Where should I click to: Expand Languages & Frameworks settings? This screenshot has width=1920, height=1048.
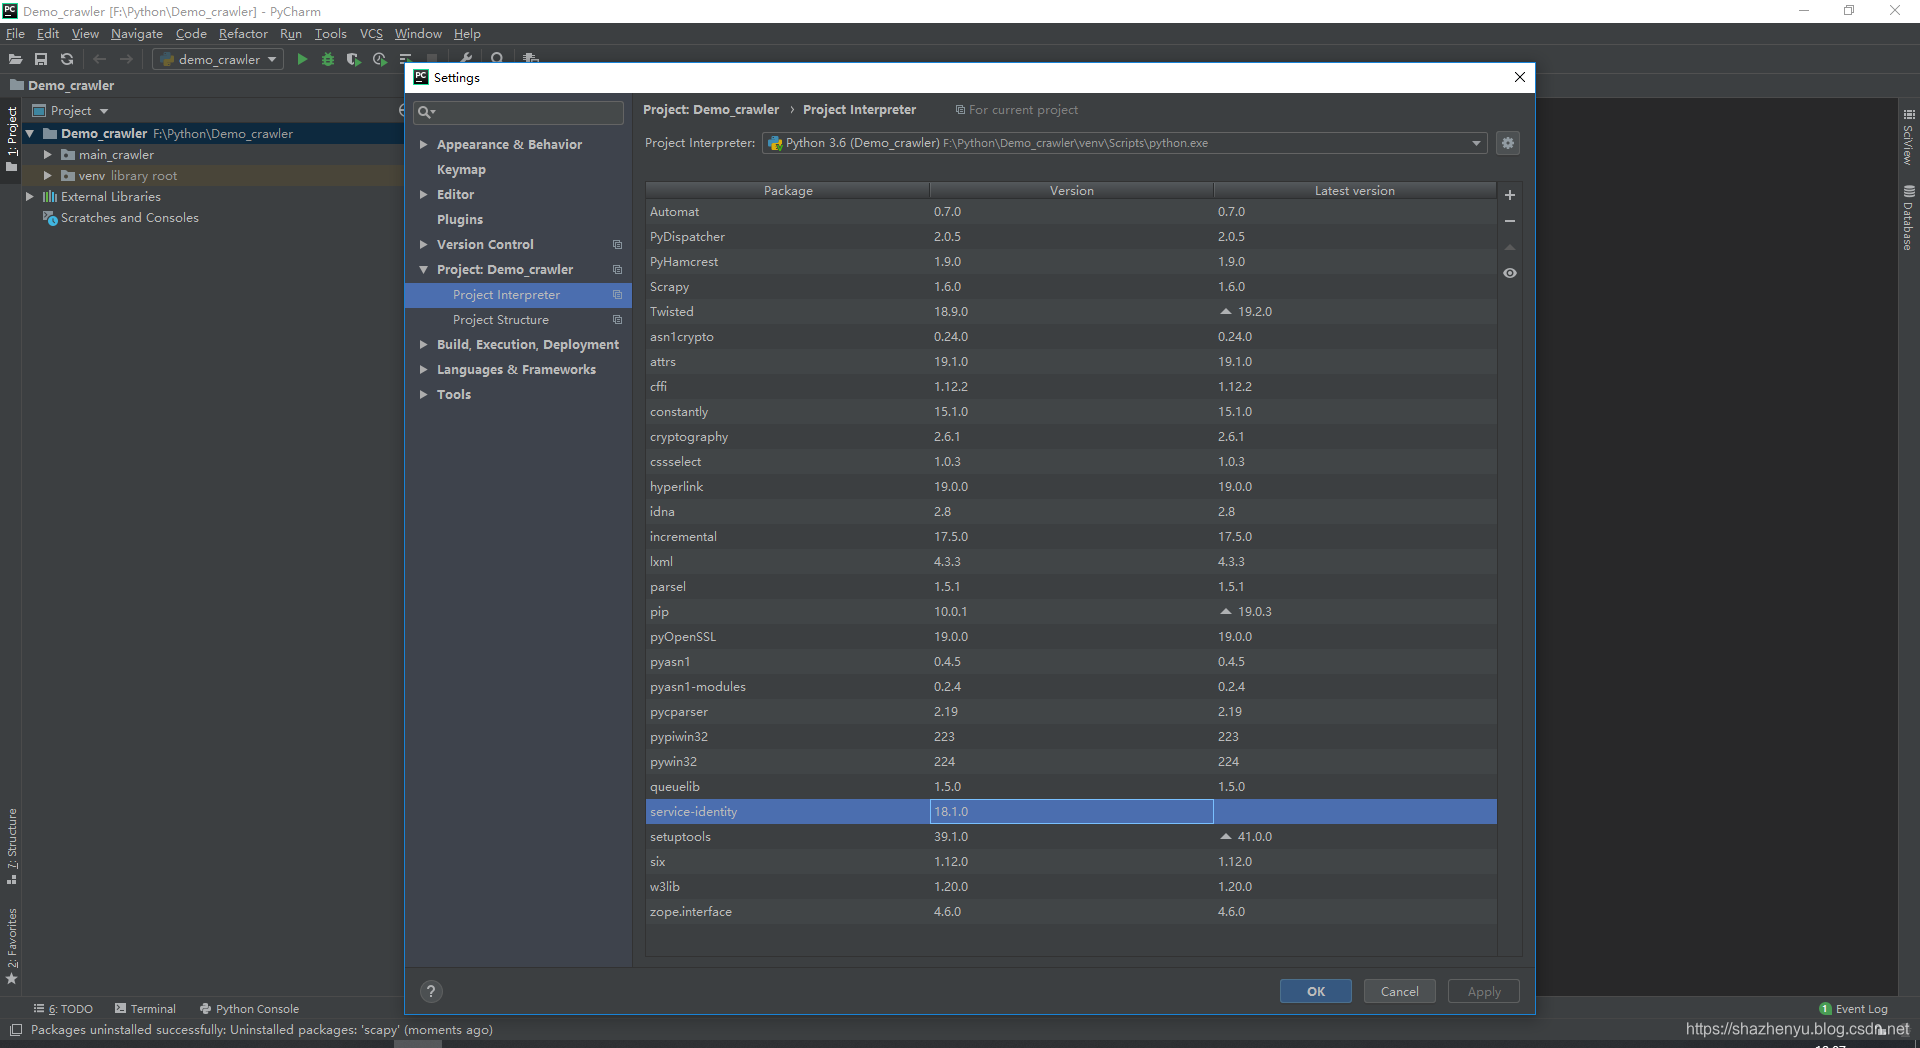[x=423, y=370]
